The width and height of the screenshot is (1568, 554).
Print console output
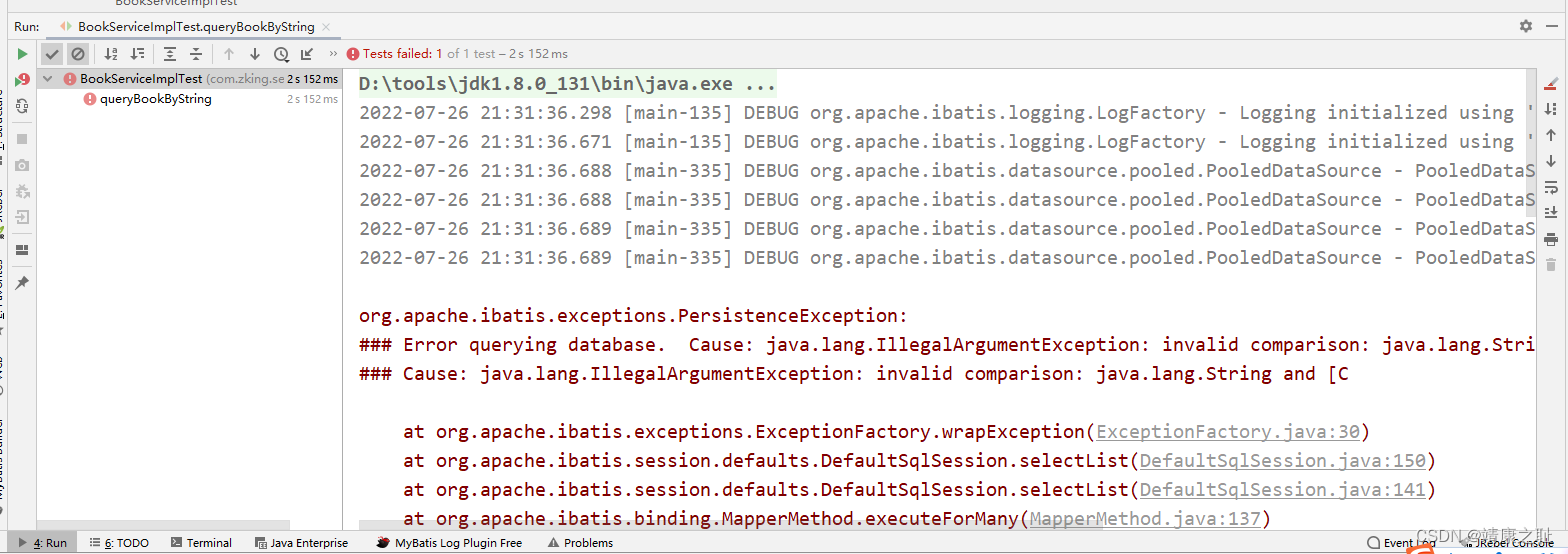pyautogui.click(x=1551, y=239)
